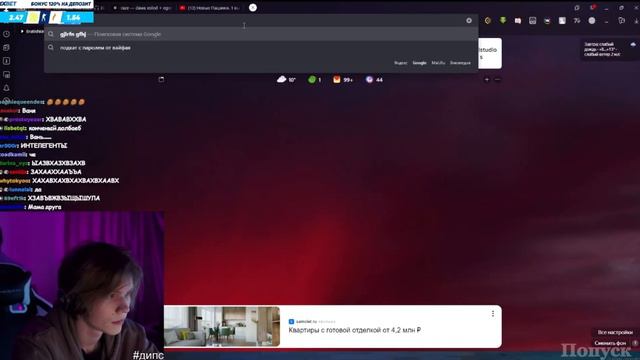The image size is (640, 360).
Task: Choose Mail.ru in the search engine row
Action: tap(438, 63)
